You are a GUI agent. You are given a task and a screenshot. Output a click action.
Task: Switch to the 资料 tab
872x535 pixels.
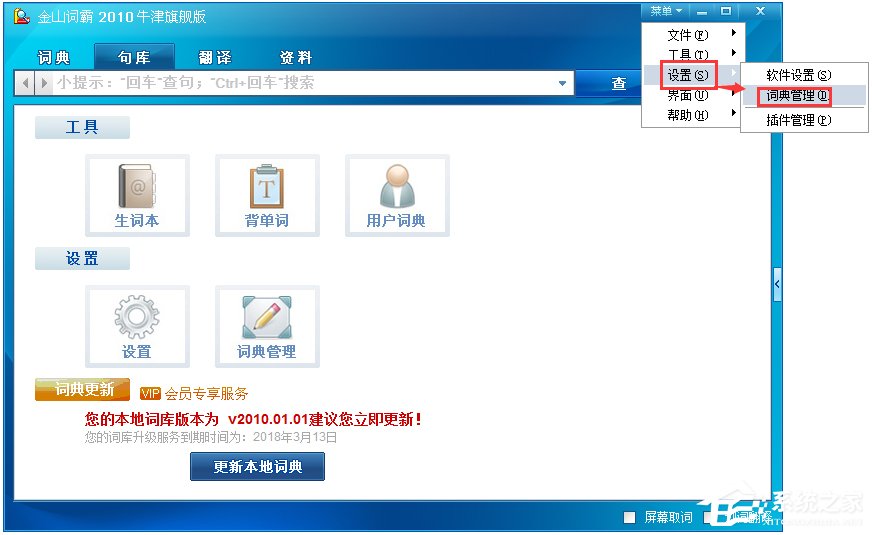[296, 57]
